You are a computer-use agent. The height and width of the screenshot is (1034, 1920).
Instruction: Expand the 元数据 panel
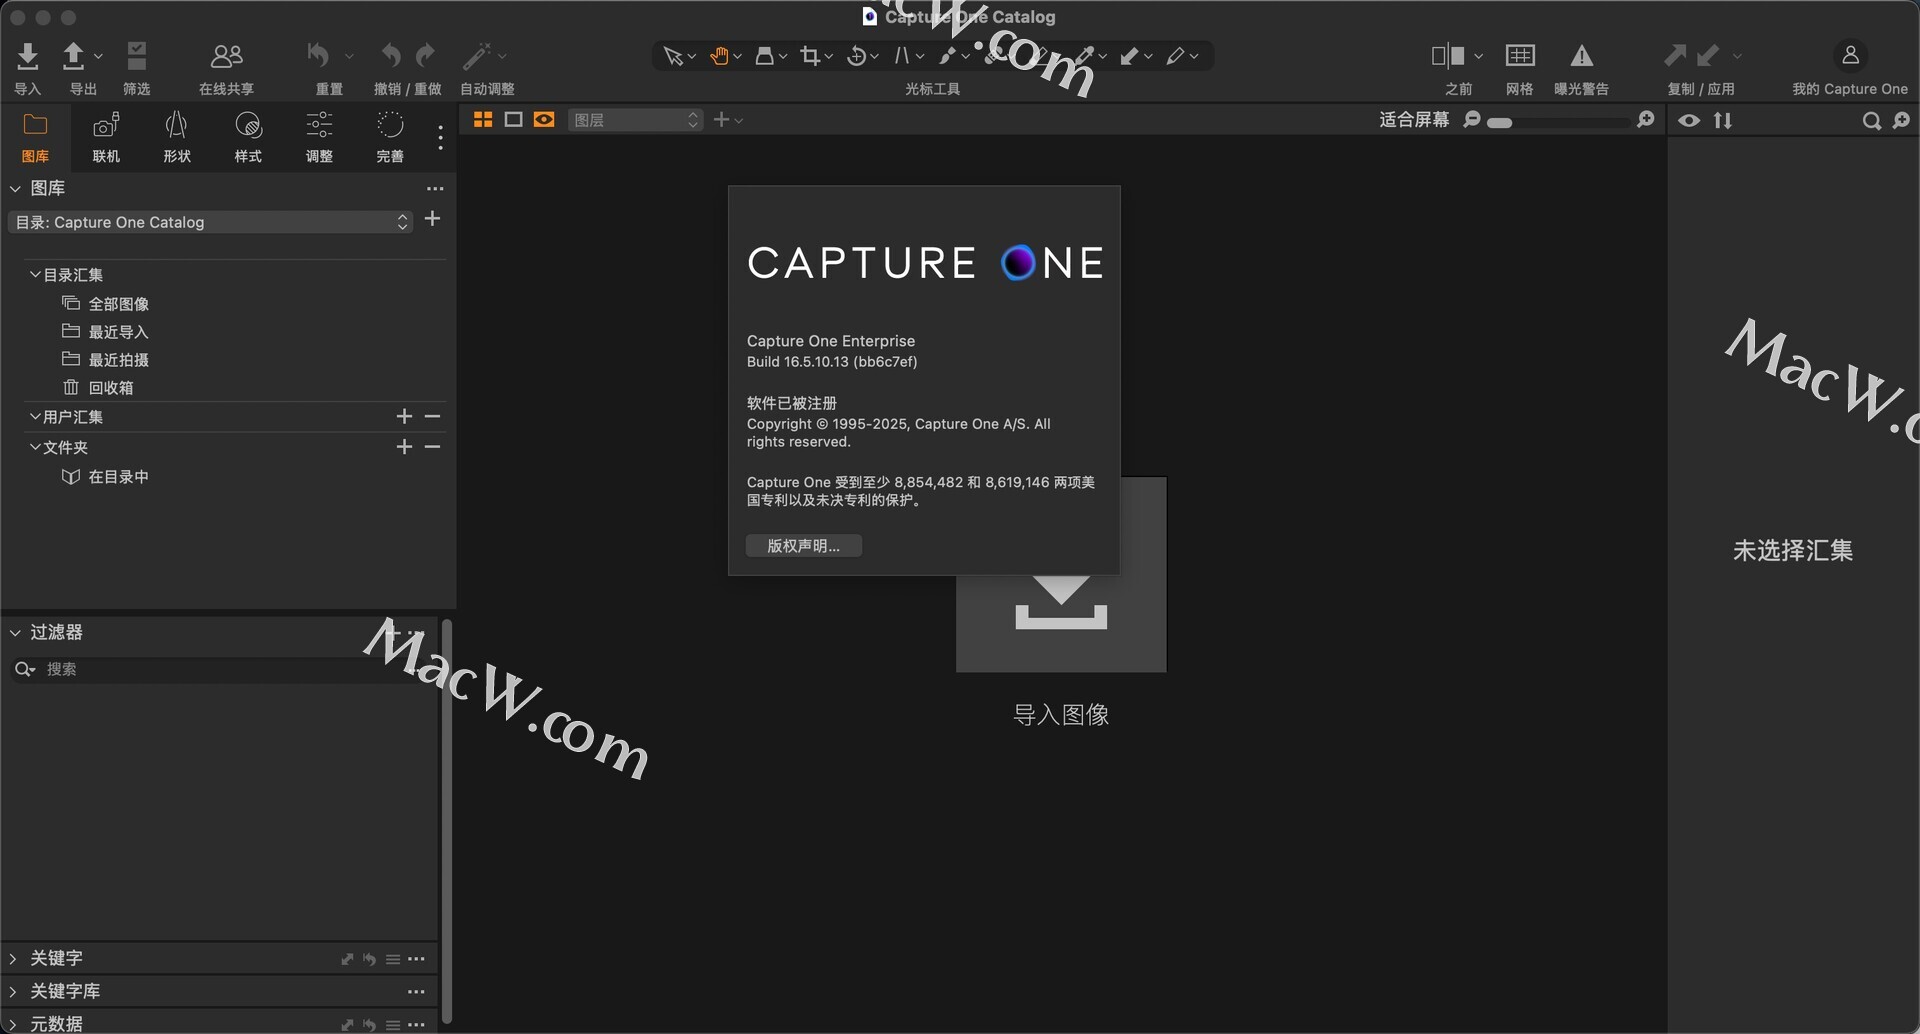click(x=13, y=1023)
